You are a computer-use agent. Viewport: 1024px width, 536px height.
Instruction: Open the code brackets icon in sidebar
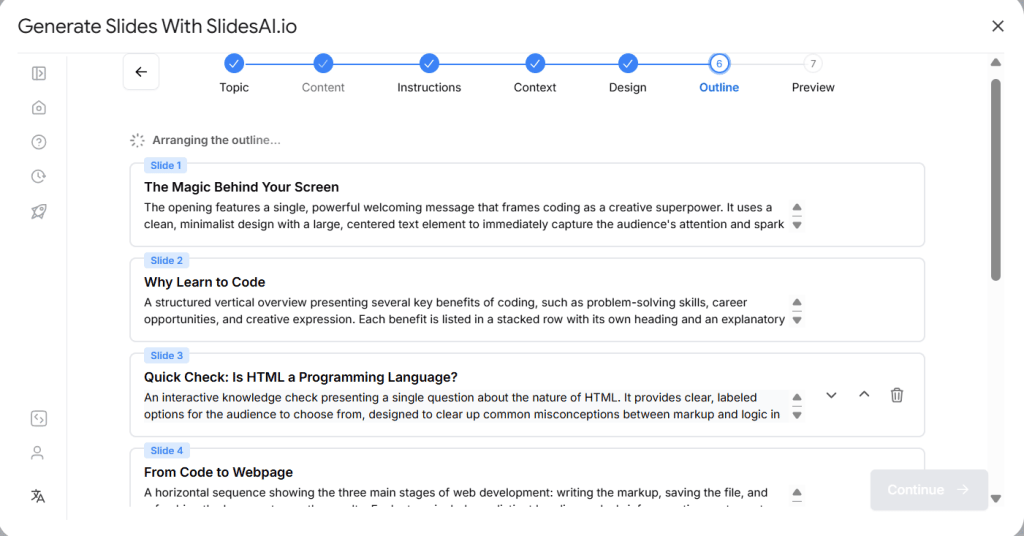click(x=38, y=418)
